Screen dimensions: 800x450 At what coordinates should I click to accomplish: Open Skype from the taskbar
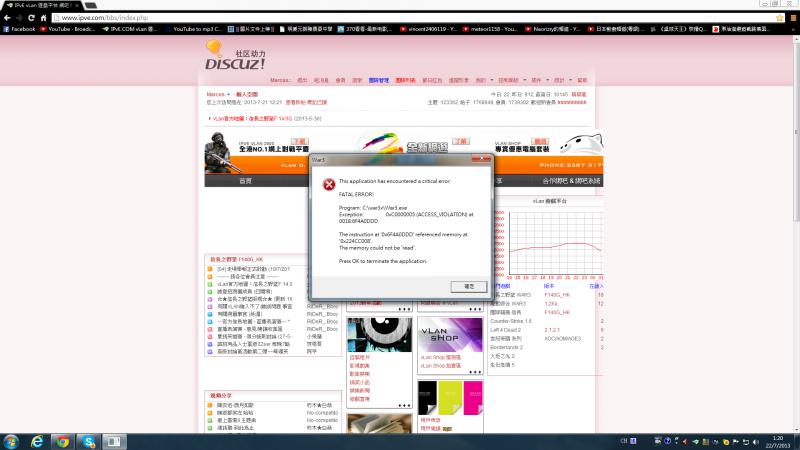pyautogui.click(x=89, y=442)
